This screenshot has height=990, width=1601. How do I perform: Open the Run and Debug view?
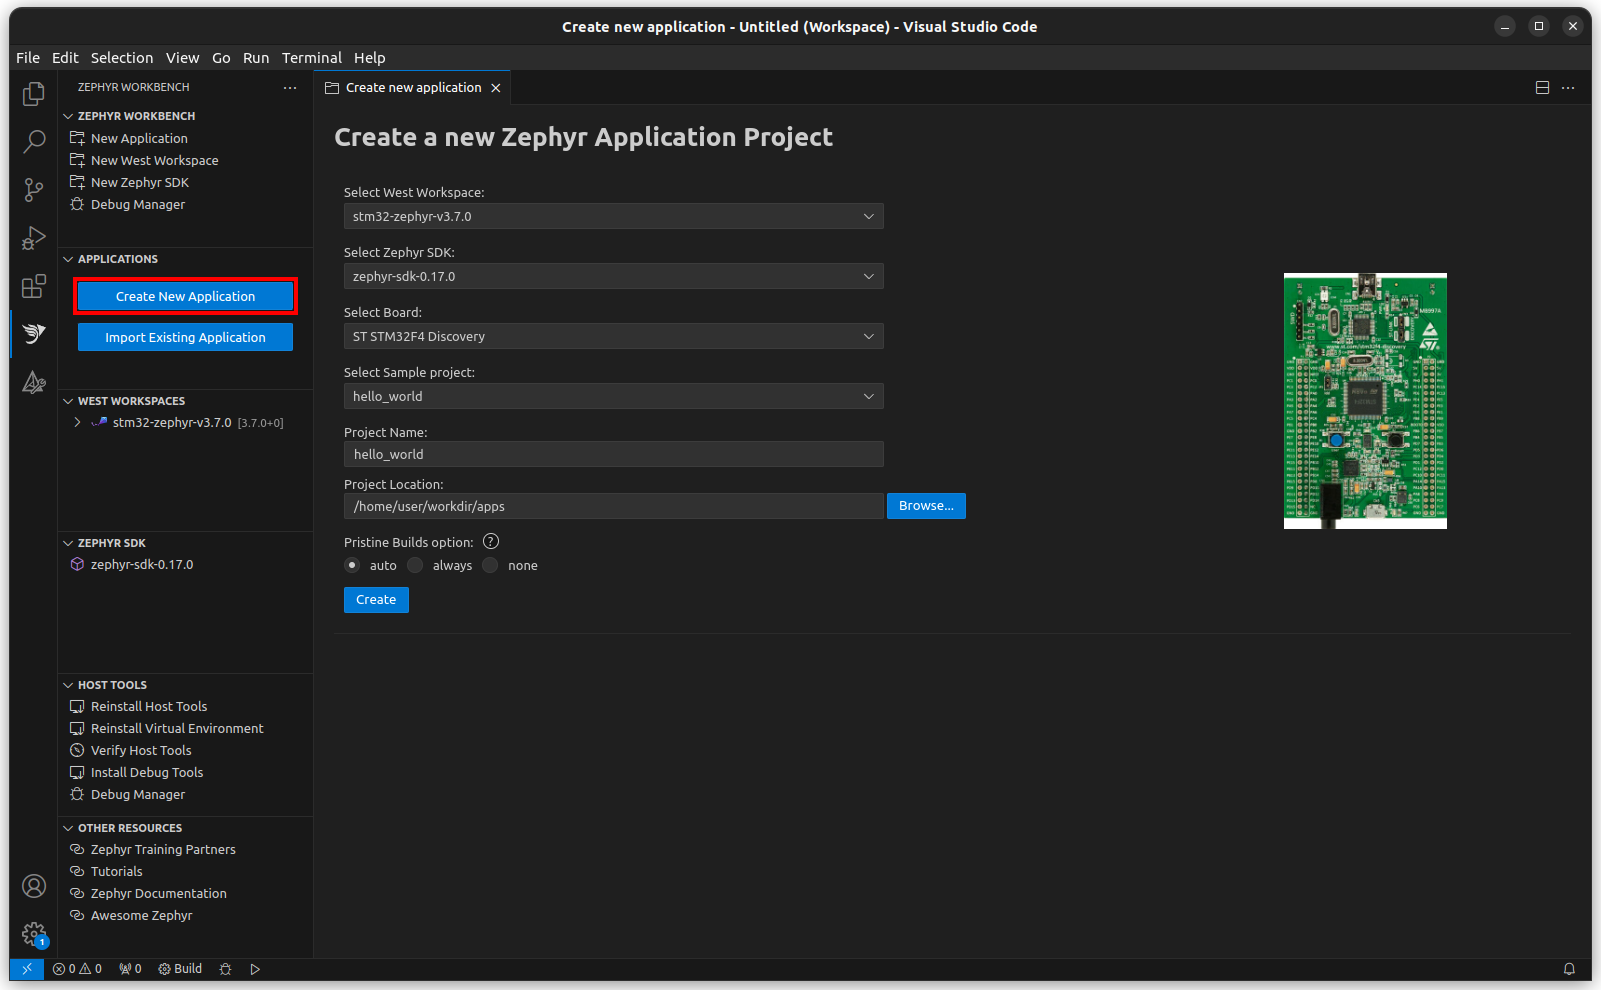(x=33, y=238)
